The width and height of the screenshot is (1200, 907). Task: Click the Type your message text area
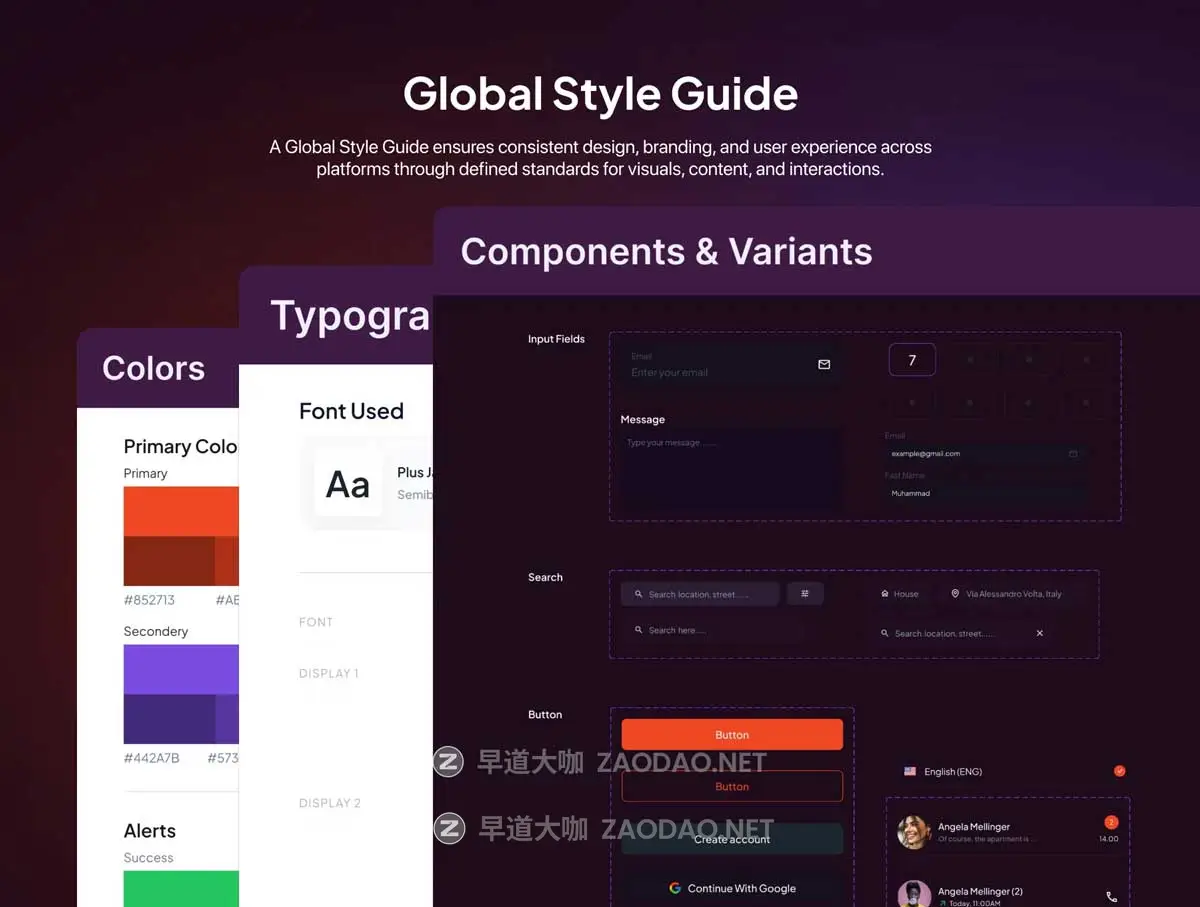tap(728, 470)
